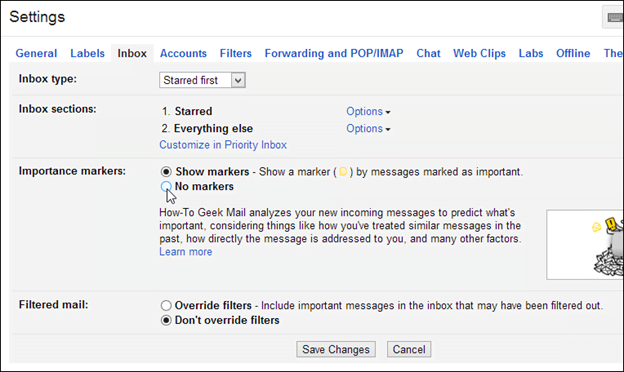Switch to the Labels tab
The image size is (624, 372).
88,53
